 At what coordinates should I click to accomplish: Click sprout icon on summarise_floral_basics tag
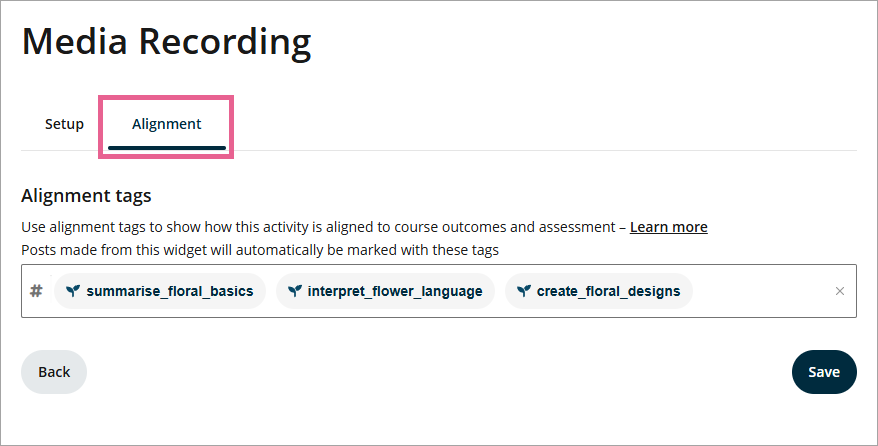pyautogui.click(x=73, y=291)
